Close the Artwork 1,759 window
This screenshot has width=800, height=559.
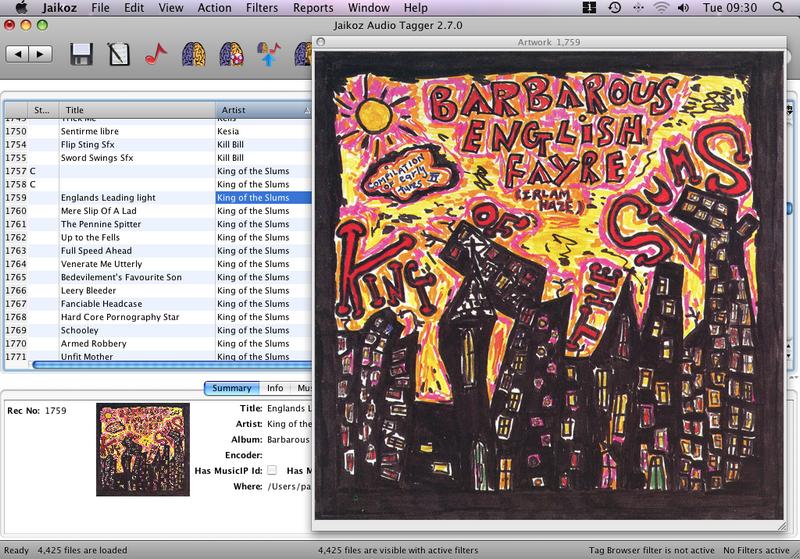click(x=321, y=42)
